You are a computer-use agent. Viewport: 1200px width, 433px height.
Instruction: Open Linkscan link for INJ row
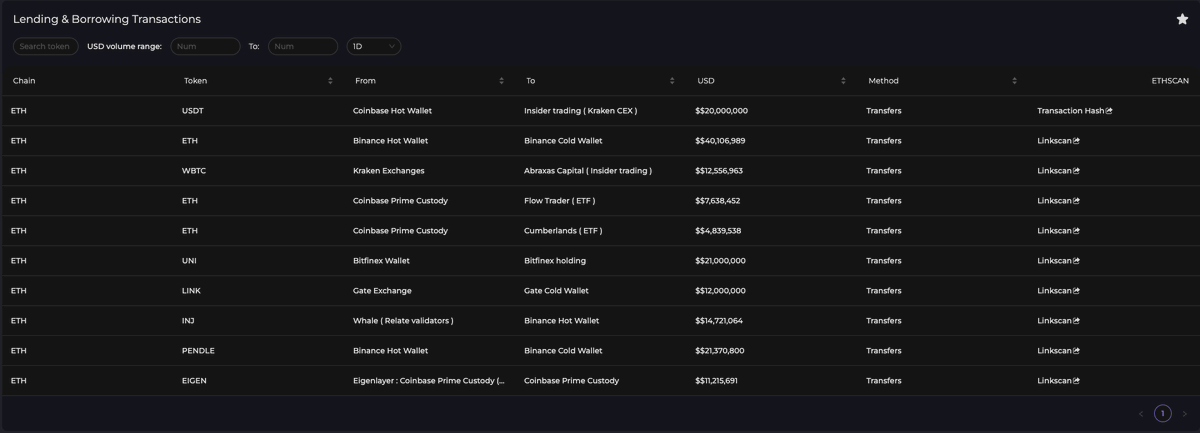point(1058,321)
